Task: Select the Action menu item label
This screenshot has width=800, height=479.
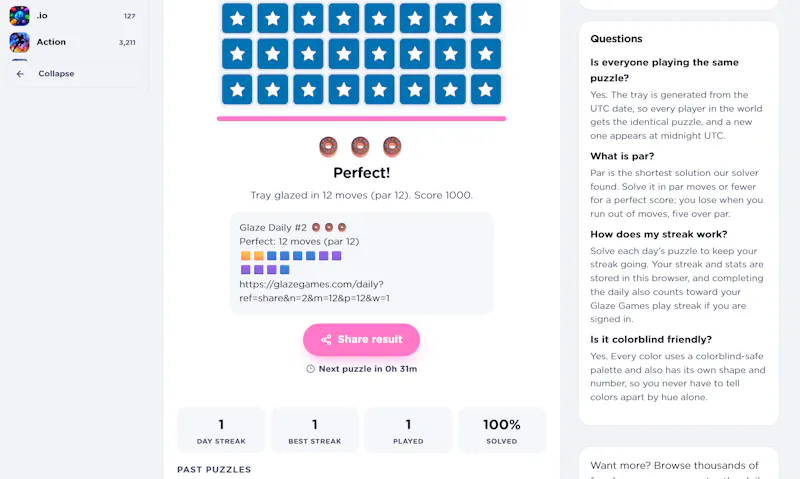Action: click(51, 42)
